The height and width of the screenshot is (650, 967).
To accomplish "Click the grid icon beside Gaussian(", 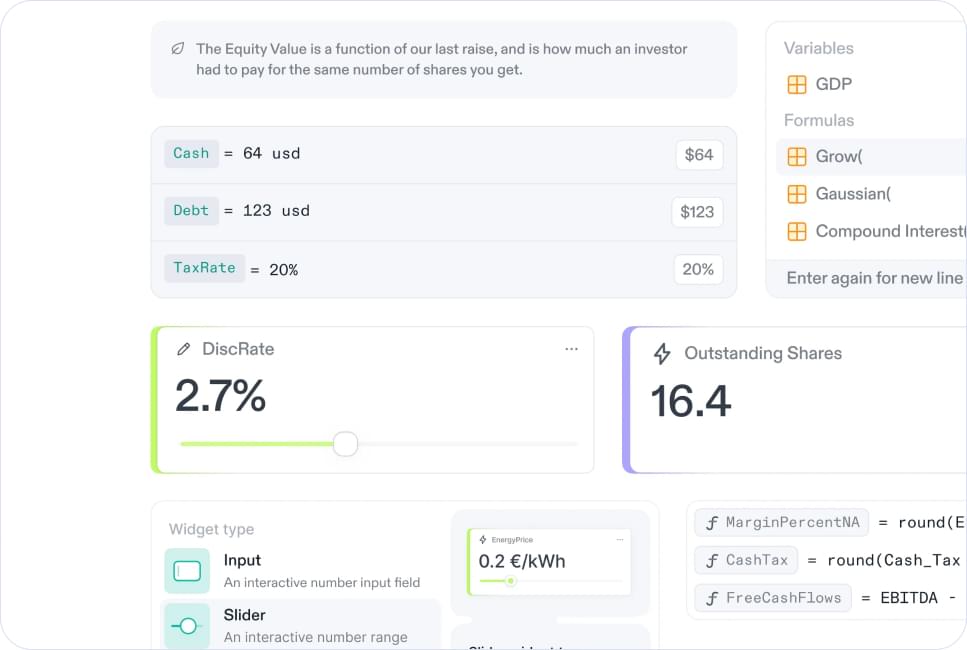I will (797, 194).
